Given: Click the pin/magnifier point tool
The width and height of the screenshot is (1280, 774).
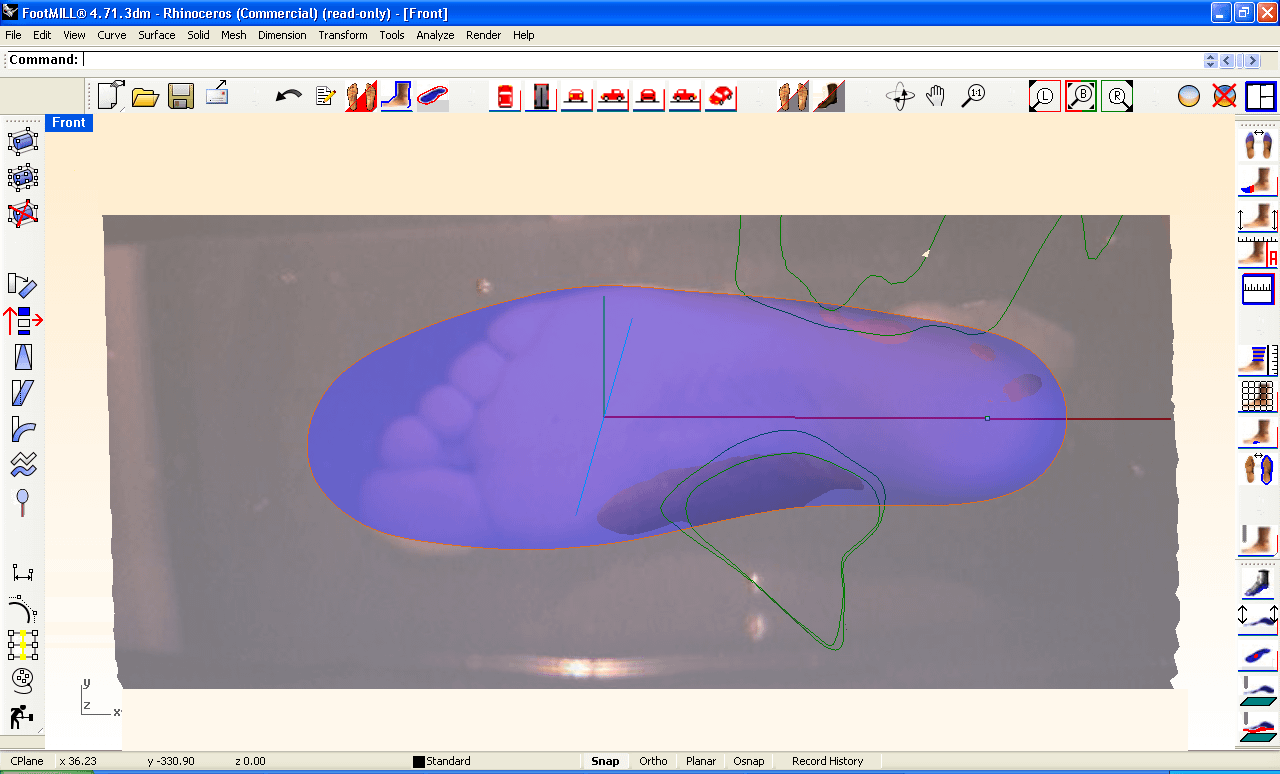Looking at the screenshot, I should 23,501.
